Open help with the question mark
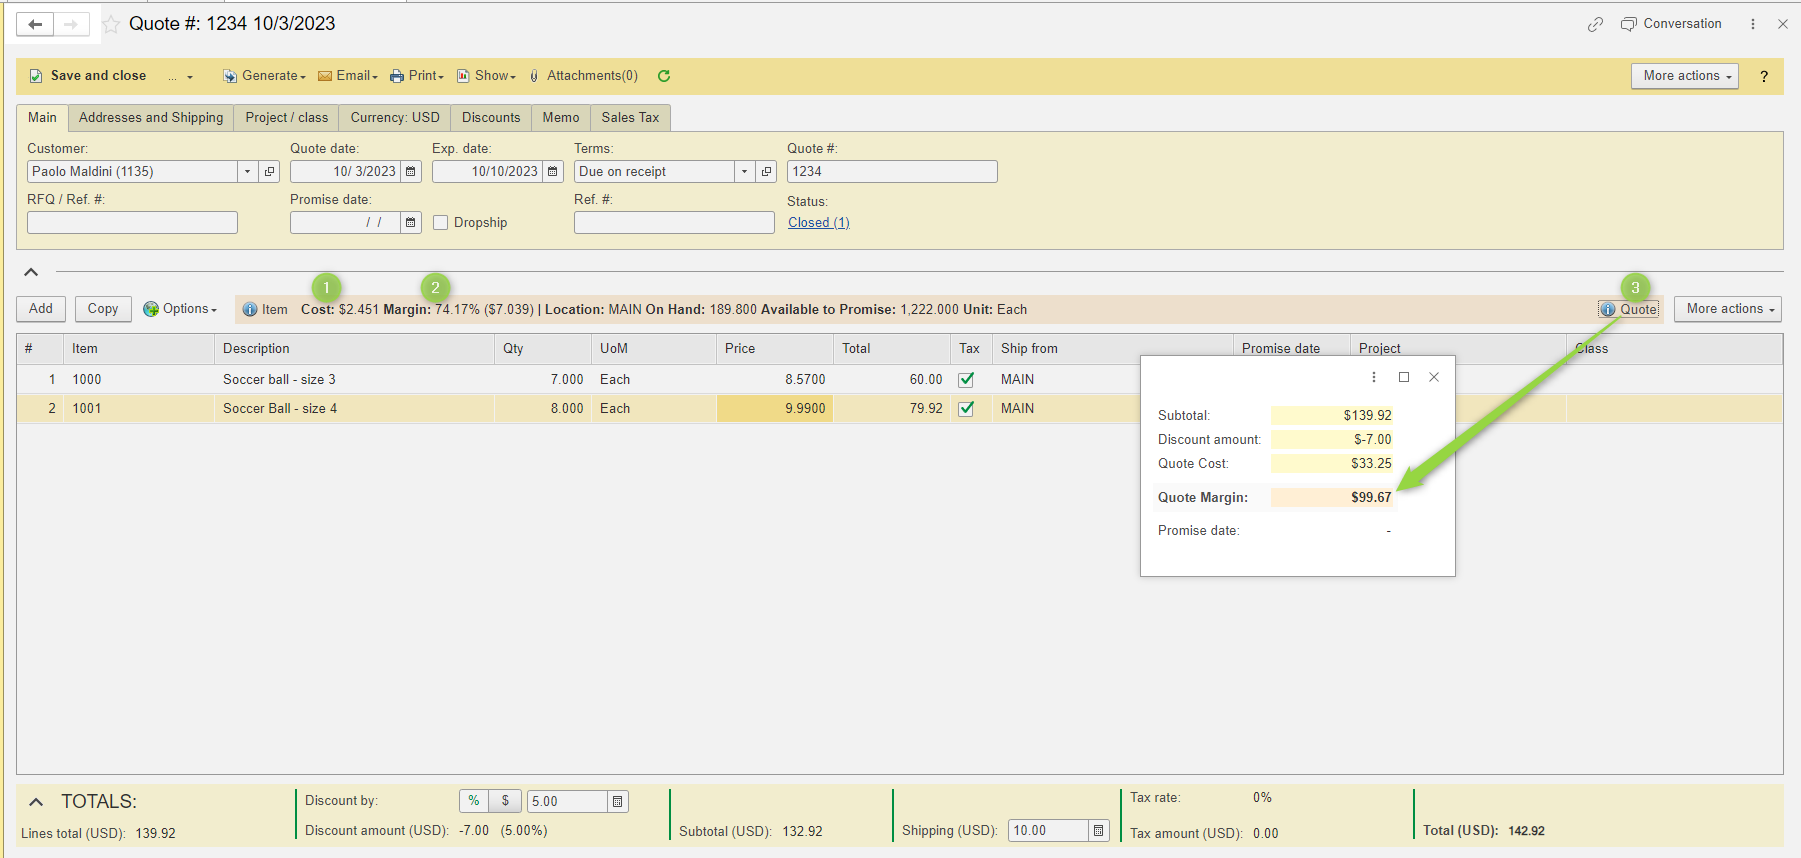Image resolution: width=1801 pixels, height=858 pixels. pos(1764,76)
